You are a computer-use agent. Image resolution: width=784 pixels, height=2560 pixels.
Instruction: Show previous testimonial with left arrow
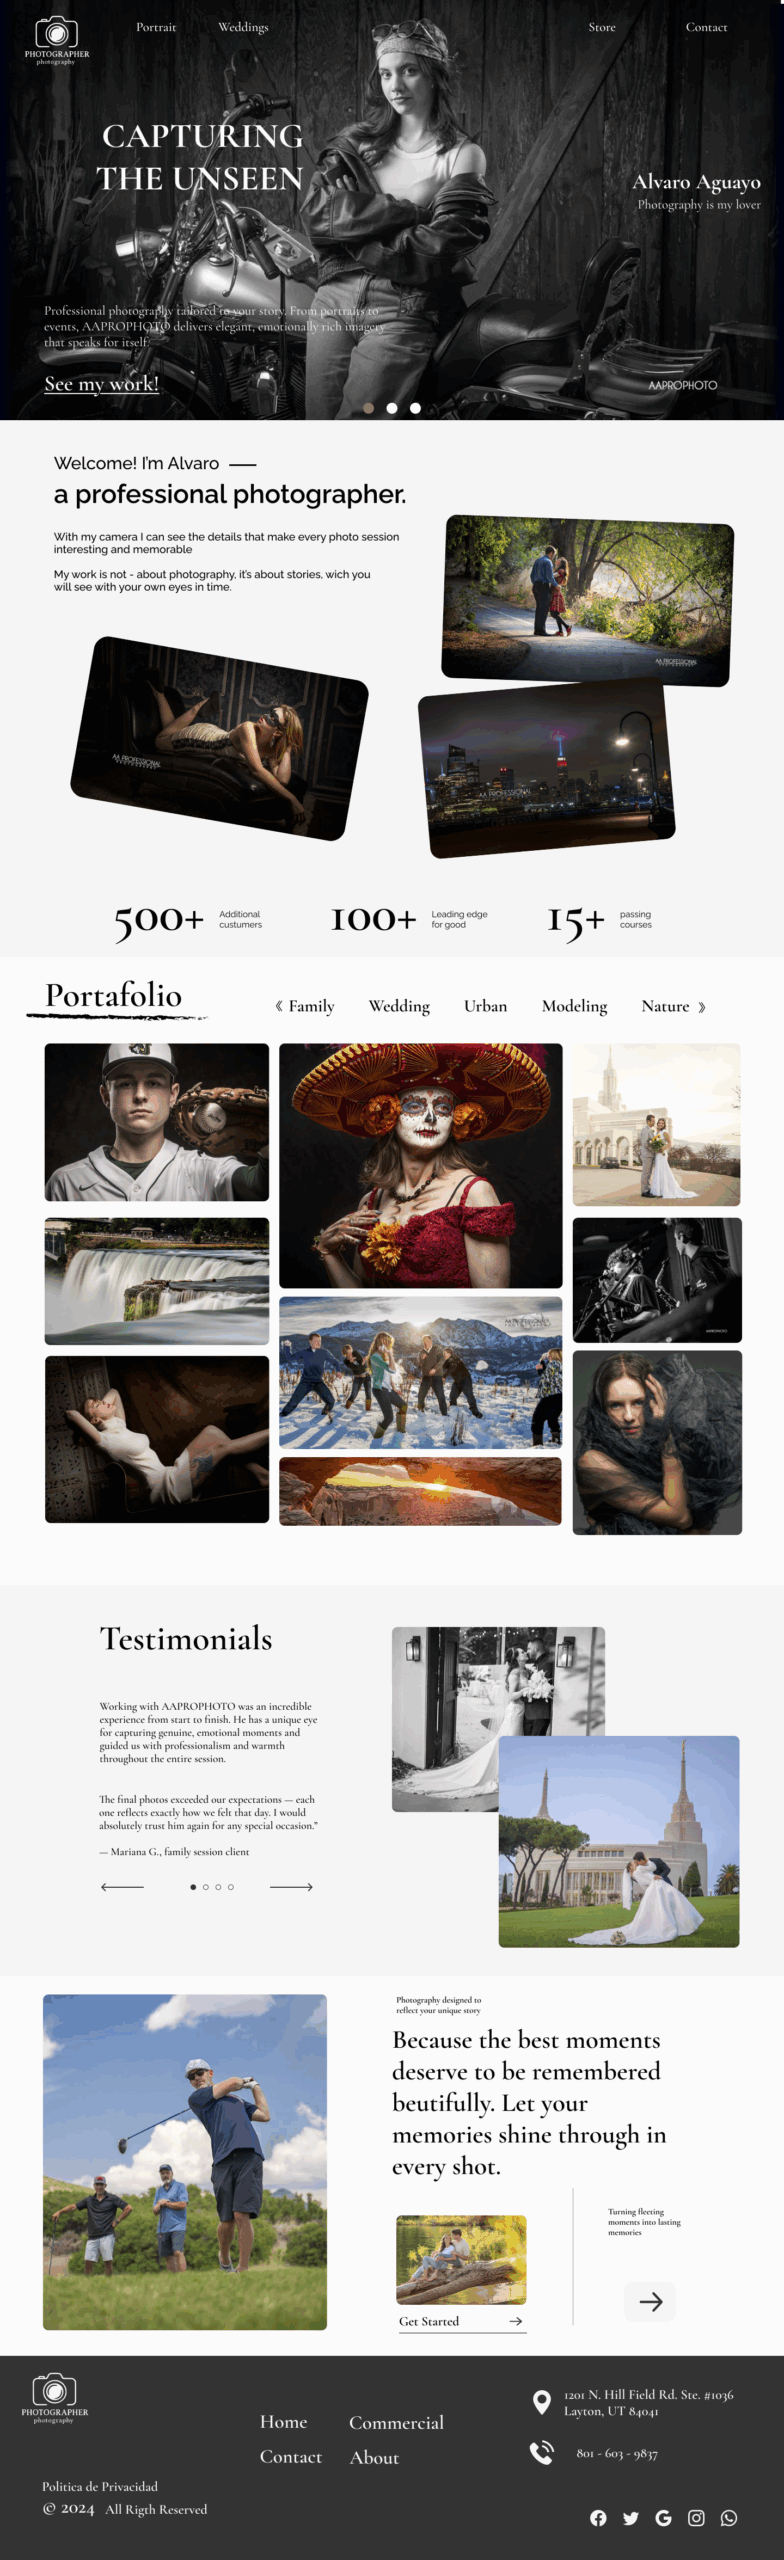pyautogui.click(x=122, y=1887)
